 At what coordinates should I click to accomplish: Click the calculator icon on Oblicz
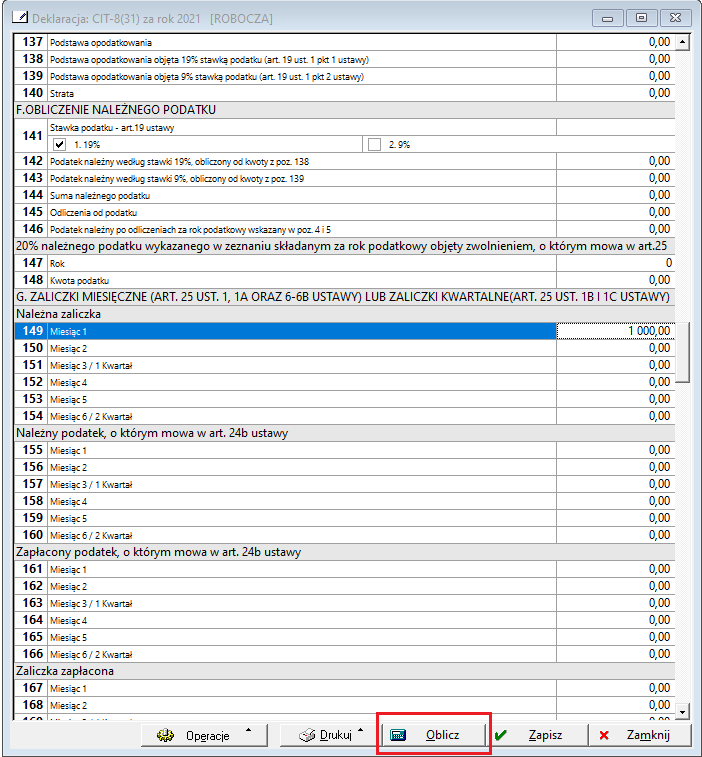point(398,735)
